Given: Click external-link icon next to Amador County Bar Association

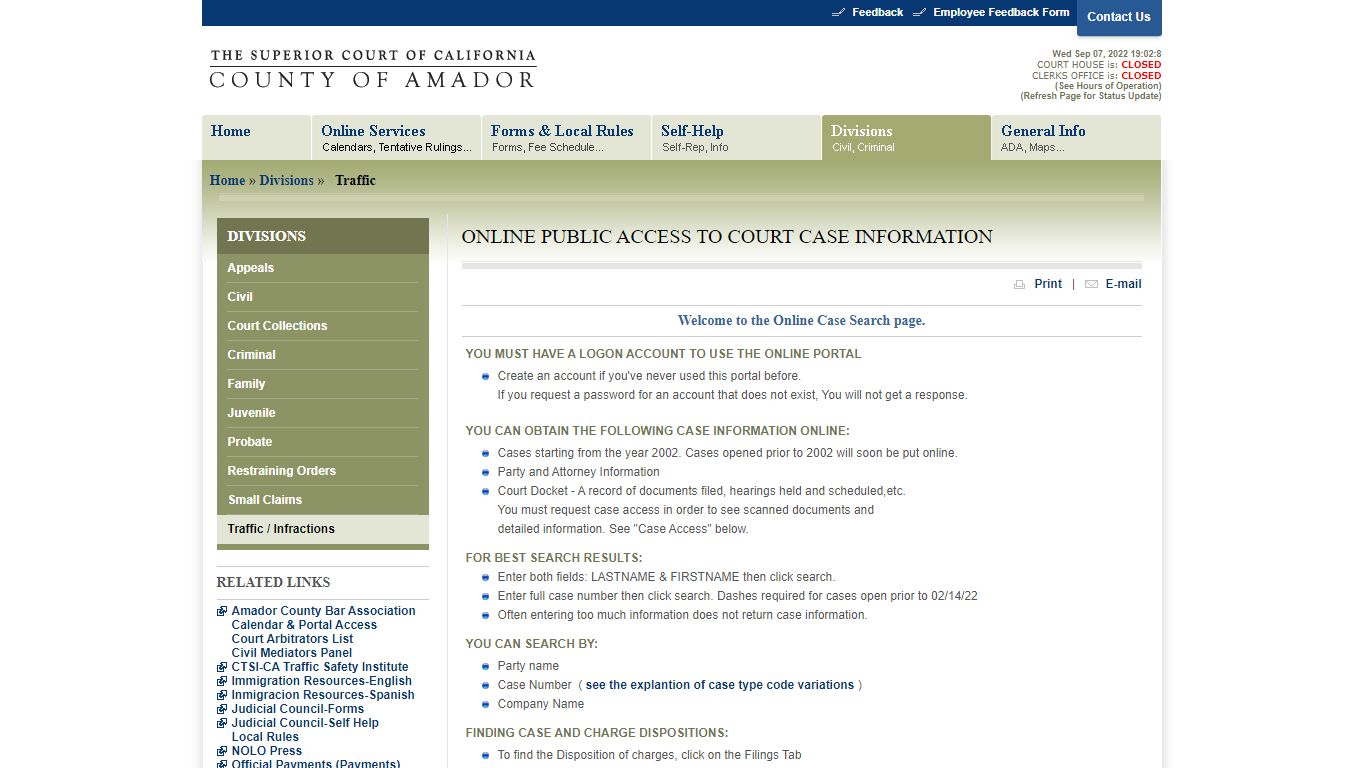Looking at the screenshot, I should (222, 611).
